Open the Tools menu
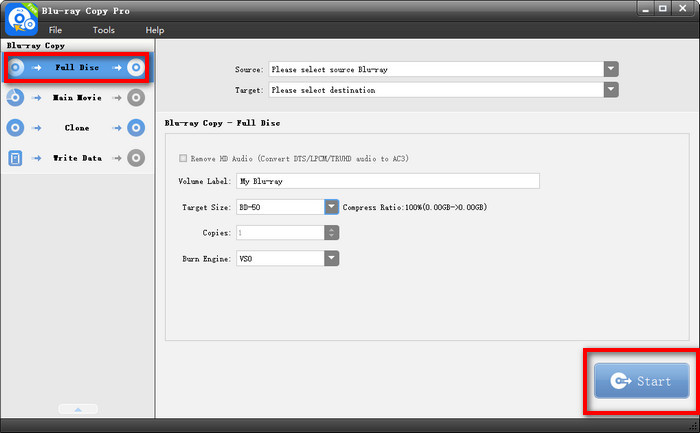700x433 pixels. click(104, 31)
